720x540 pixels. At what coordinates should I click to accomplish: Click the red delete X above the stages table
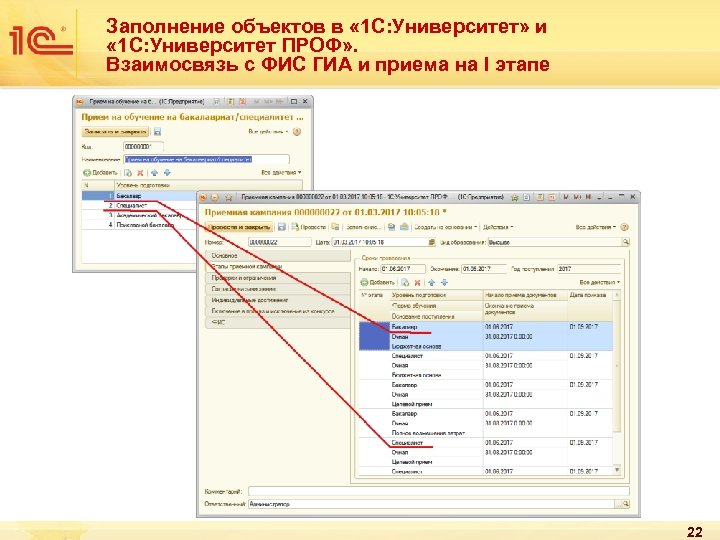point(417,282)
